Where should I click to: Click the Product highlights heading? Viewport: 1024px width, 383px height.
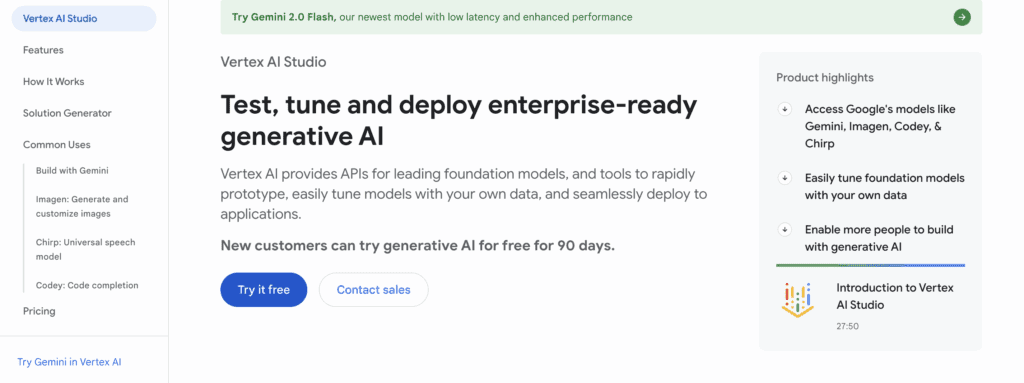point(825,78)
